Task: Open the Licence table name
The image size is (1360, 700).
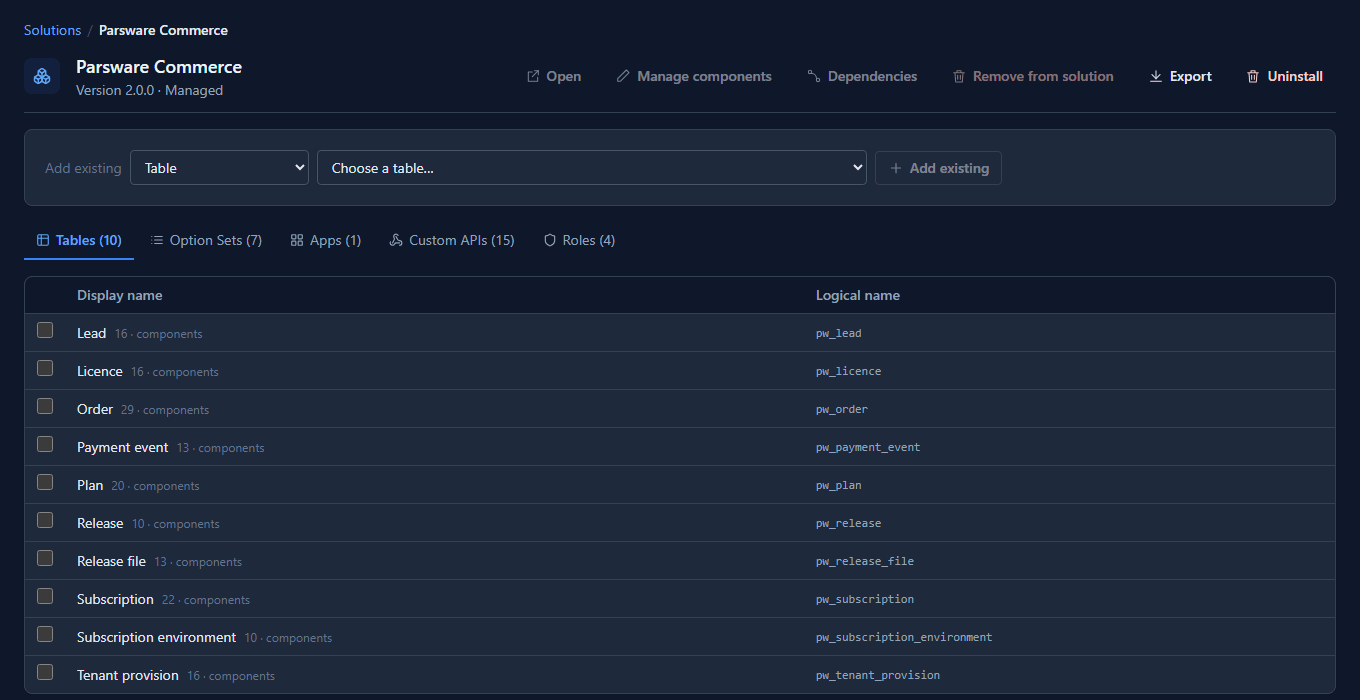Action: (100, 371)
